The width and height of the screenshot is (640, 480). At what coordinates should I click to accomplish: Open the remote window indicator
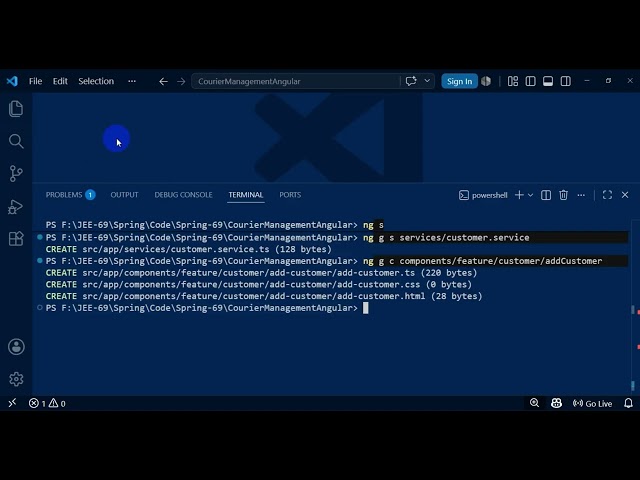click(12, 403)
